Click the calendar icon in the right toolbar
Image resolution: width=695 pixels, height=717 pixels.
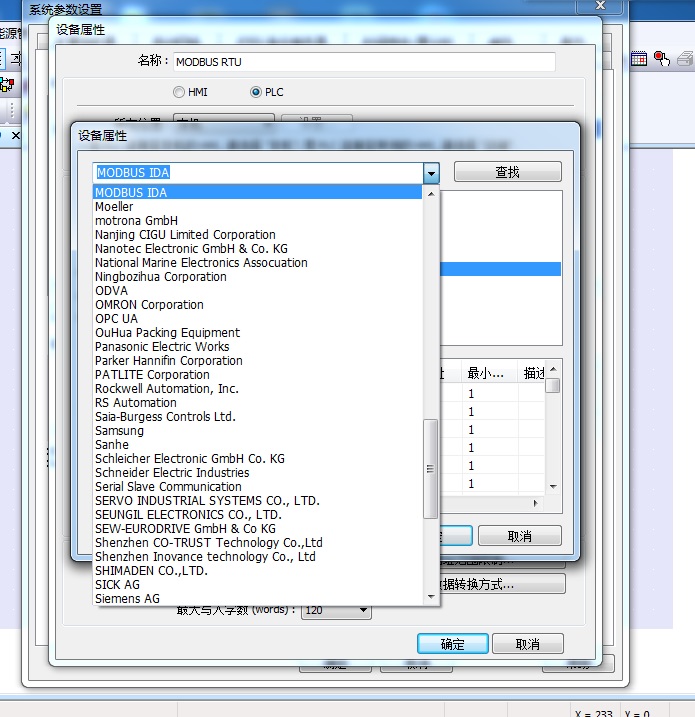pyautogui.click(x=641, y=59)
